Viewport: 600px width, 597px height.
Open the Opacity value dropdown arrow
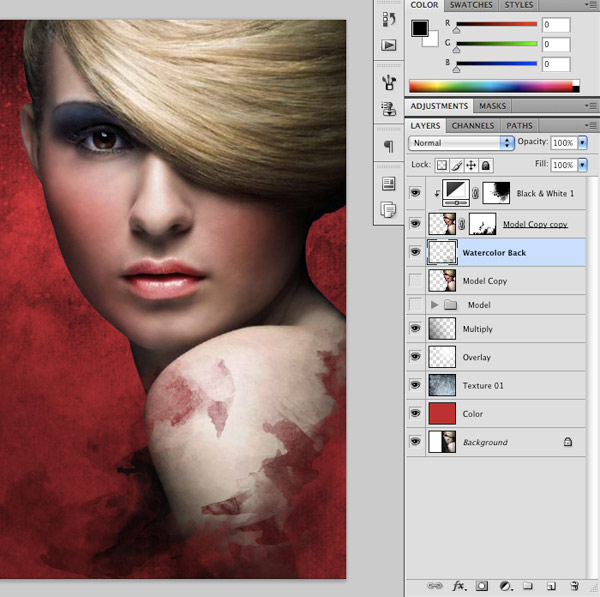coord(583,144)
